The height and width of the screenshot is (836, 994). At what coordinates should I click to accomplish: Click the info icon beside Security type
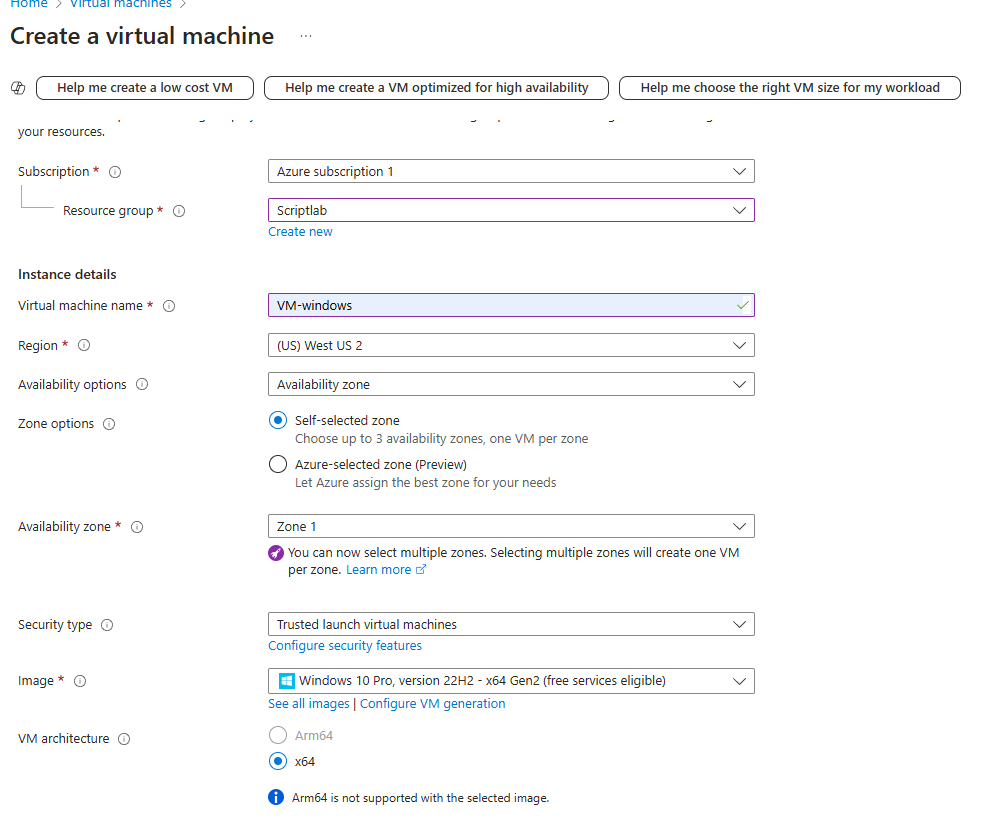click(x=107, y=625)
